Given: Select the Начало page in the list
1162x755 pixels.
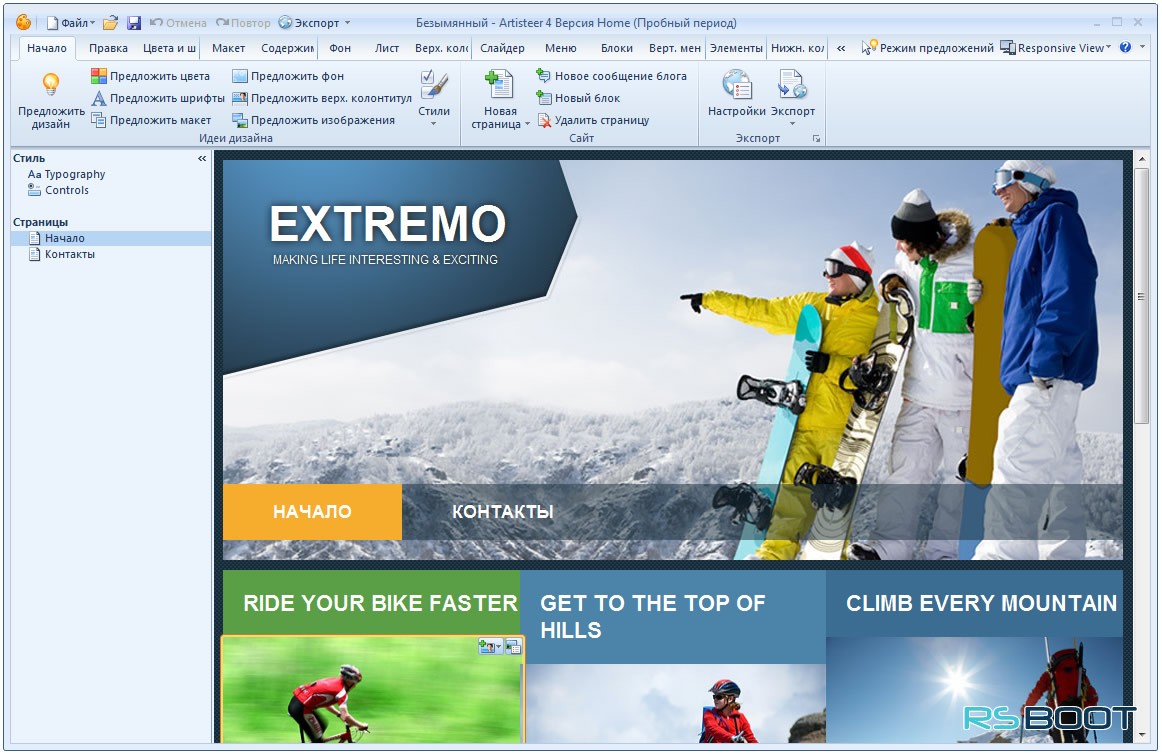Looking at the screenshot, I should tap(111, 239).
